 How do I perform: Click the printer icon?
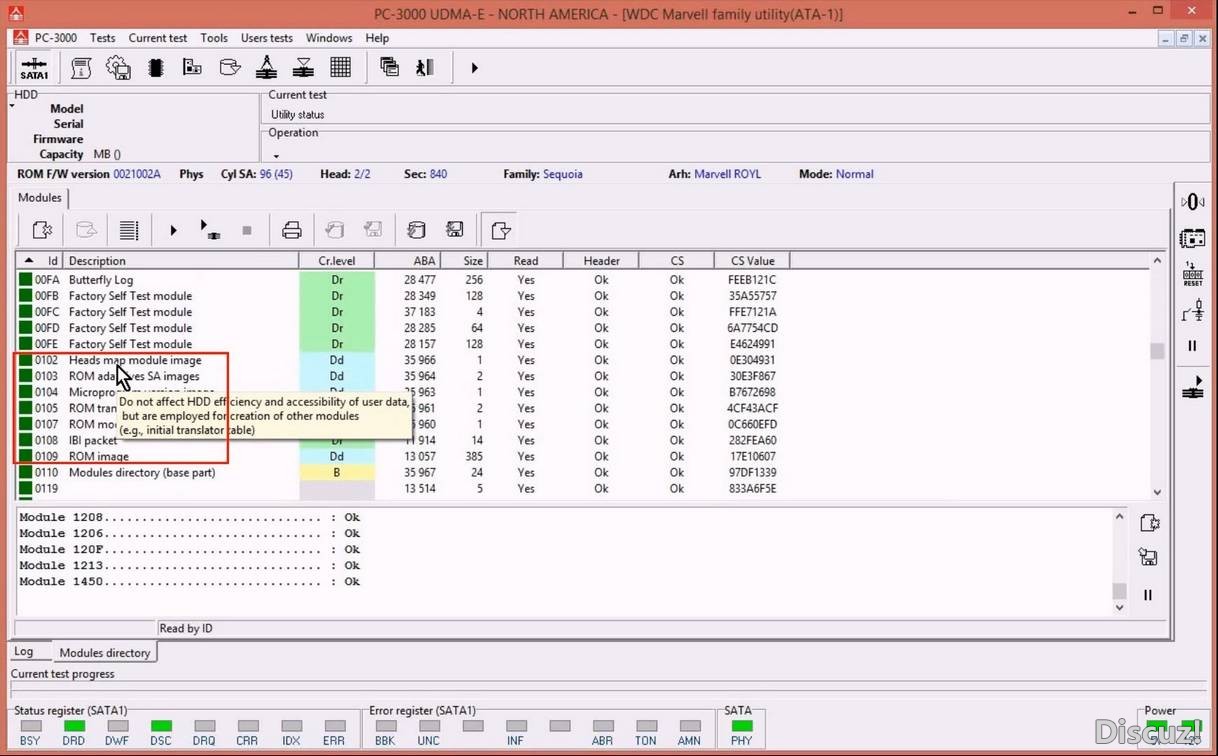[292, 230]
